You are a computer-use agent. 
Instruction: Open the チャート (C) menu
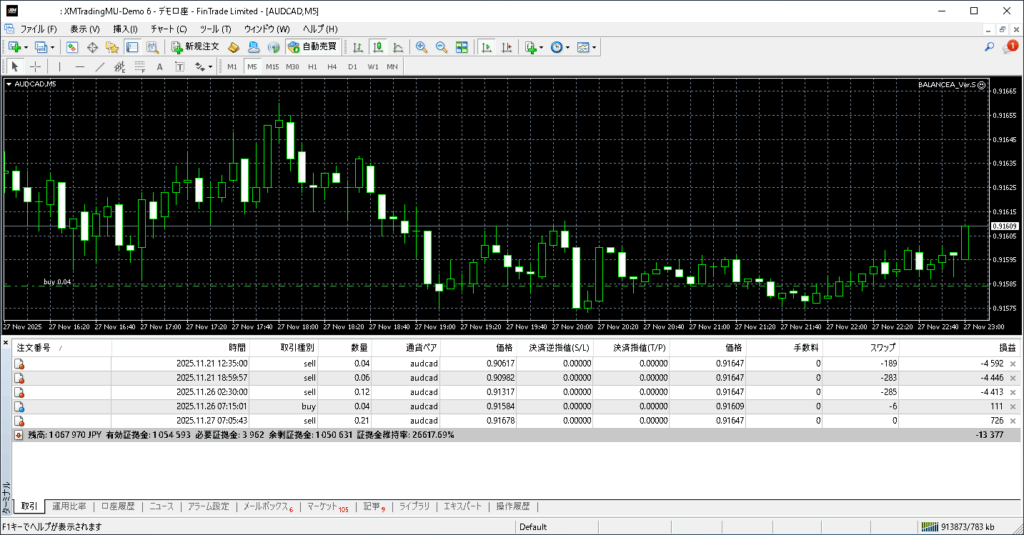pyautogui.click(x=168, y=28)
